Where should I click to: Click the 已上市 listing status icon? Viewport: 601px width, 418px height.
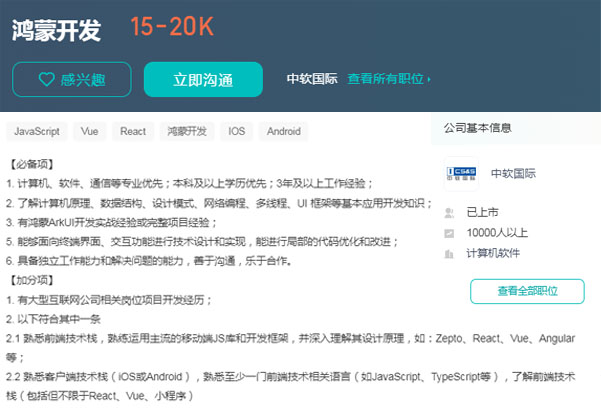[449, 213]
